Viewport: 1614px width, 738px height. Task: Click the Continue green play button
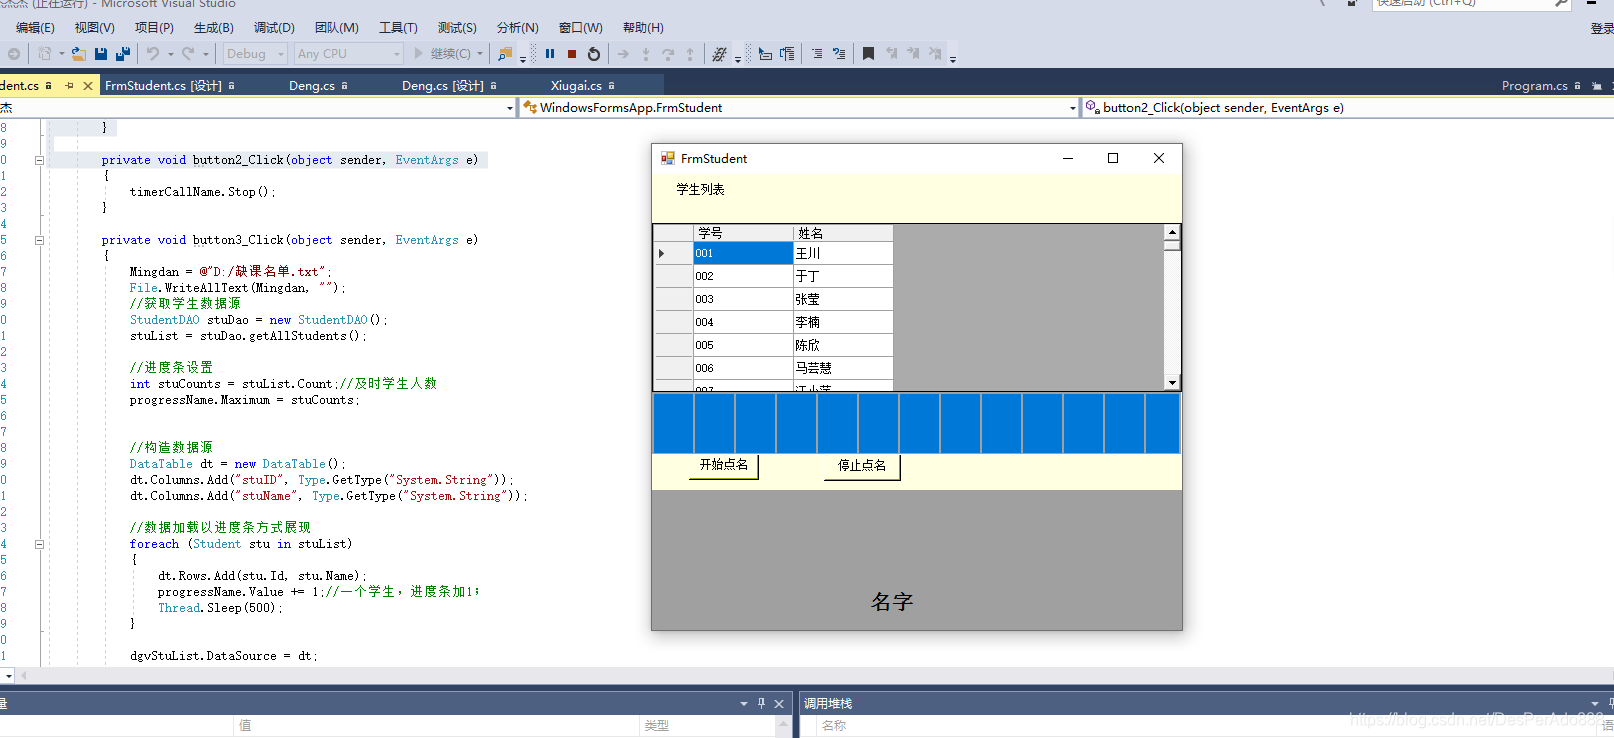[x=419, y=54]
